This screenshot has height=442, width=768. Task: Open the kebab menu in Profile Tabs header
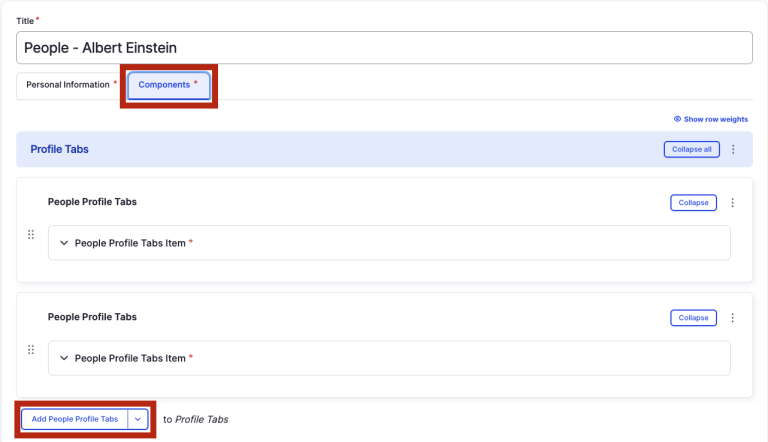(733, 149)
